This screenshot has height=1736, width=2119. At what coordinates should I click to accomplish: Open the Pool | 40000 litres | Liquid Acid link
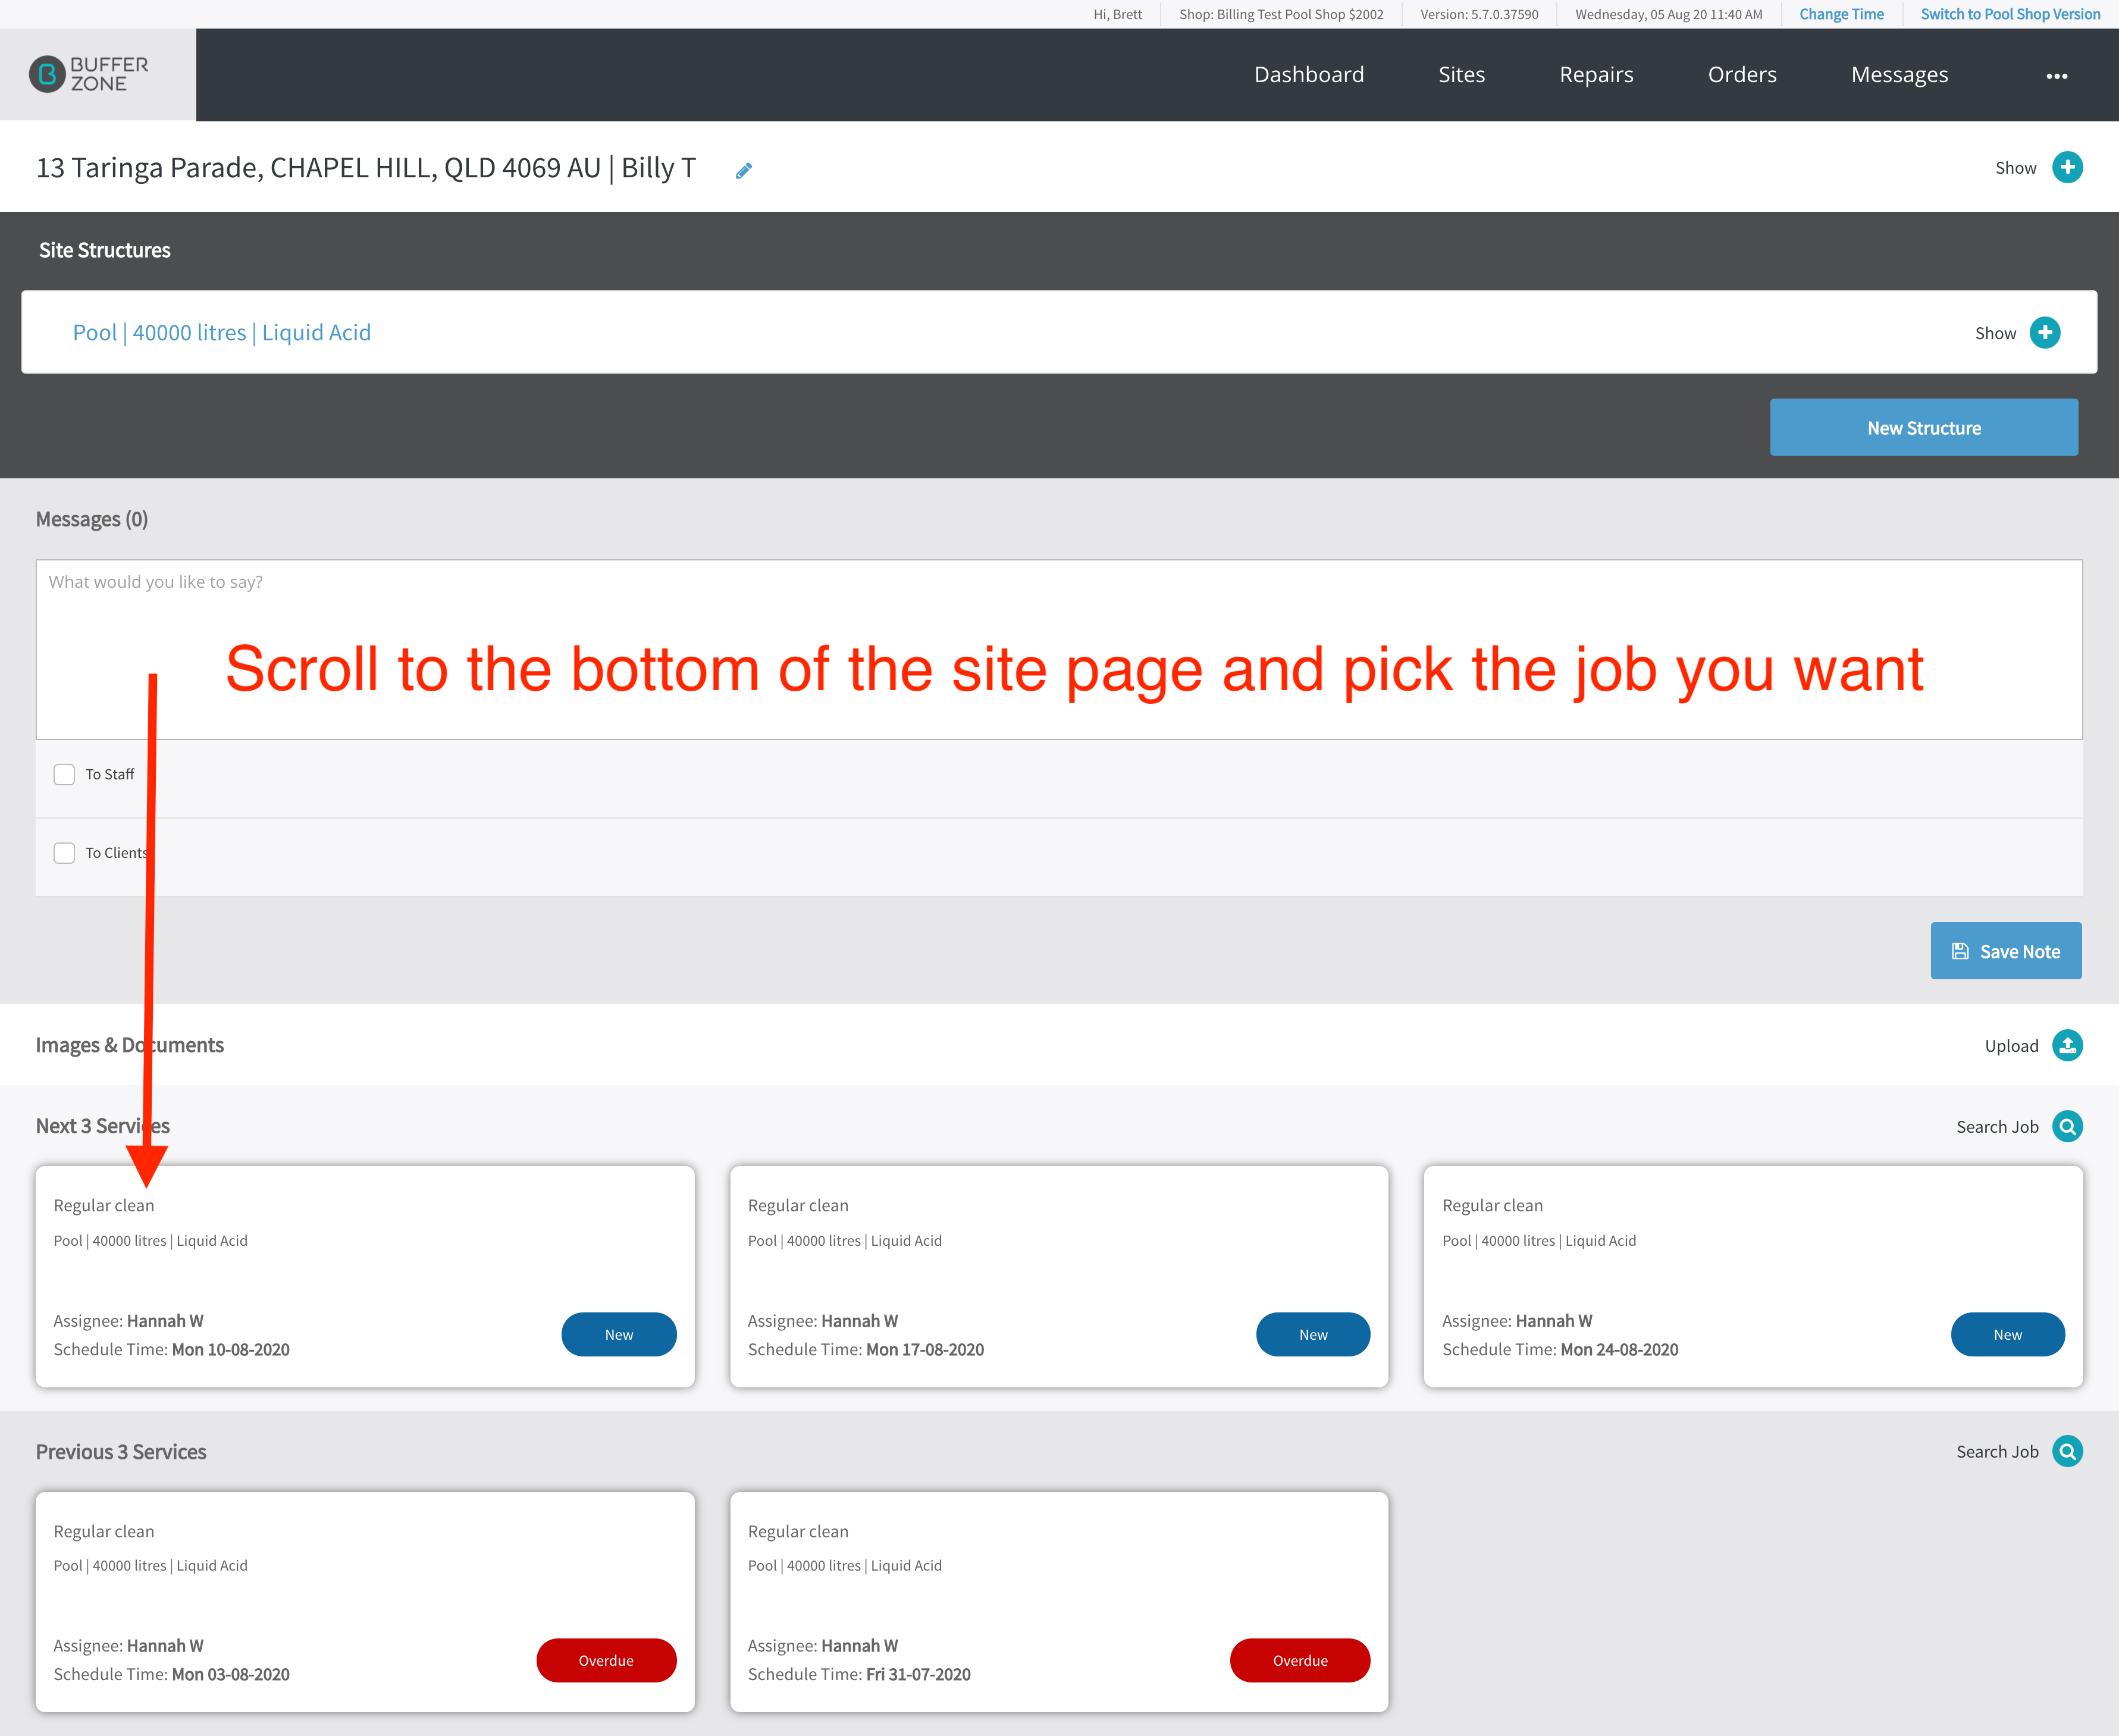coord(221,332)
